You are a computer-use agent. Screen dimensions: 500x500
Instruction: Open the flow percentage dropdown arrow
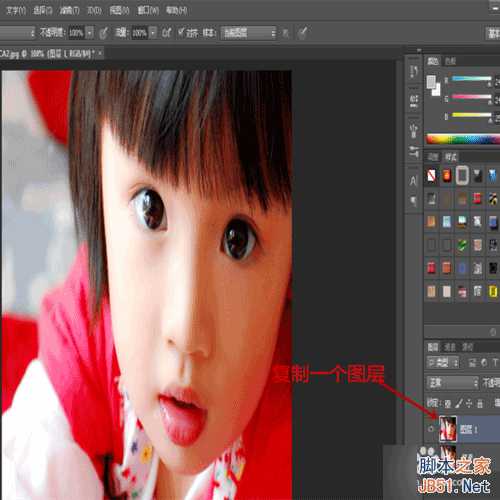[x=153, y=33]
